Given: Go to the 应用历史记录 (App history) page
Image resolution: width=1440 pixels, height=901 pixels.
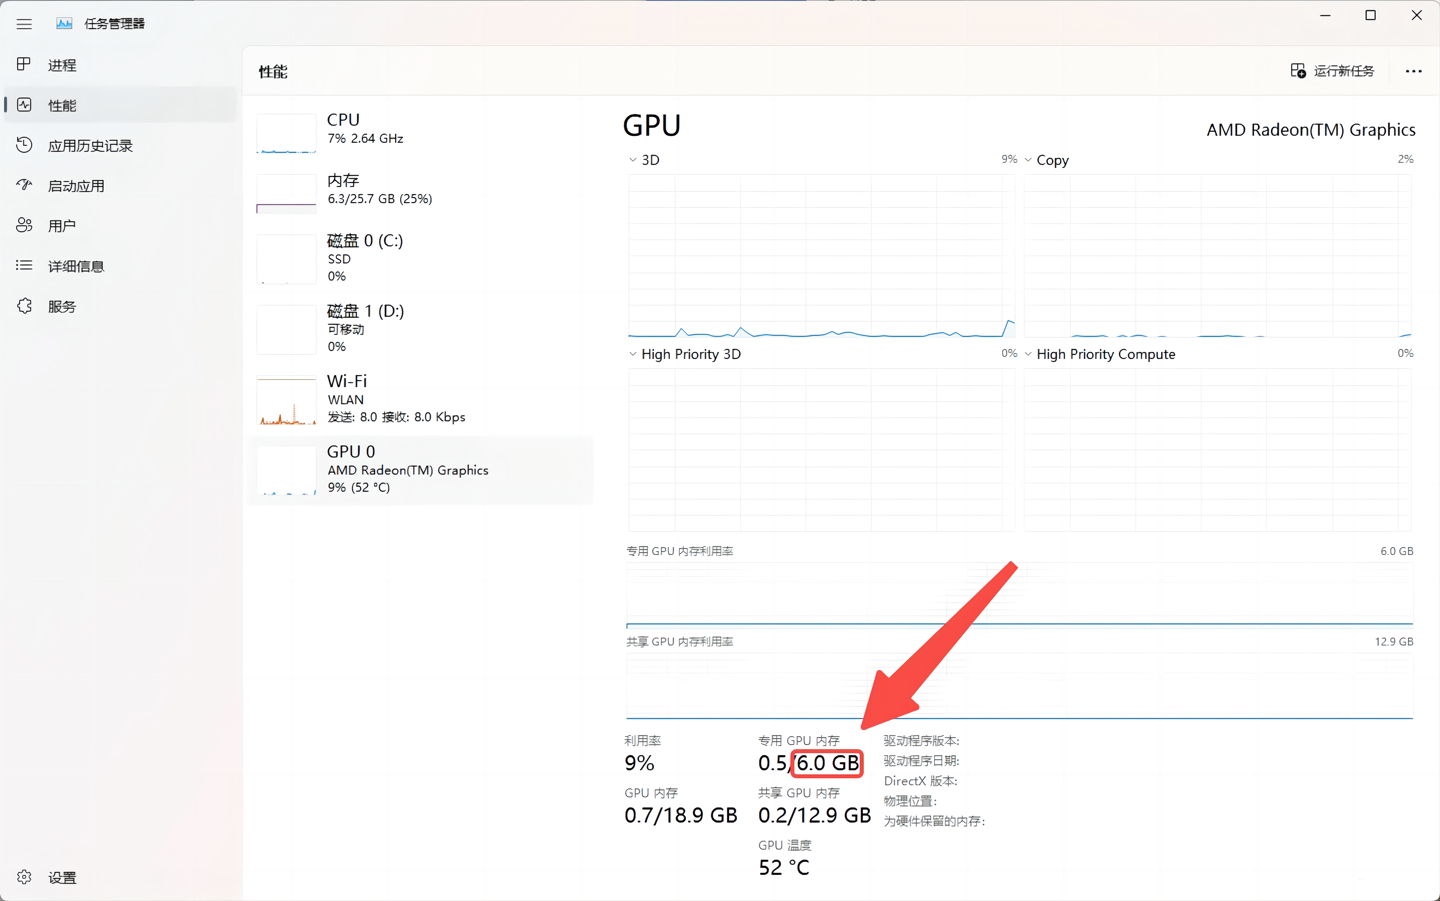Looking at the screenshot, I should point(121,145).
